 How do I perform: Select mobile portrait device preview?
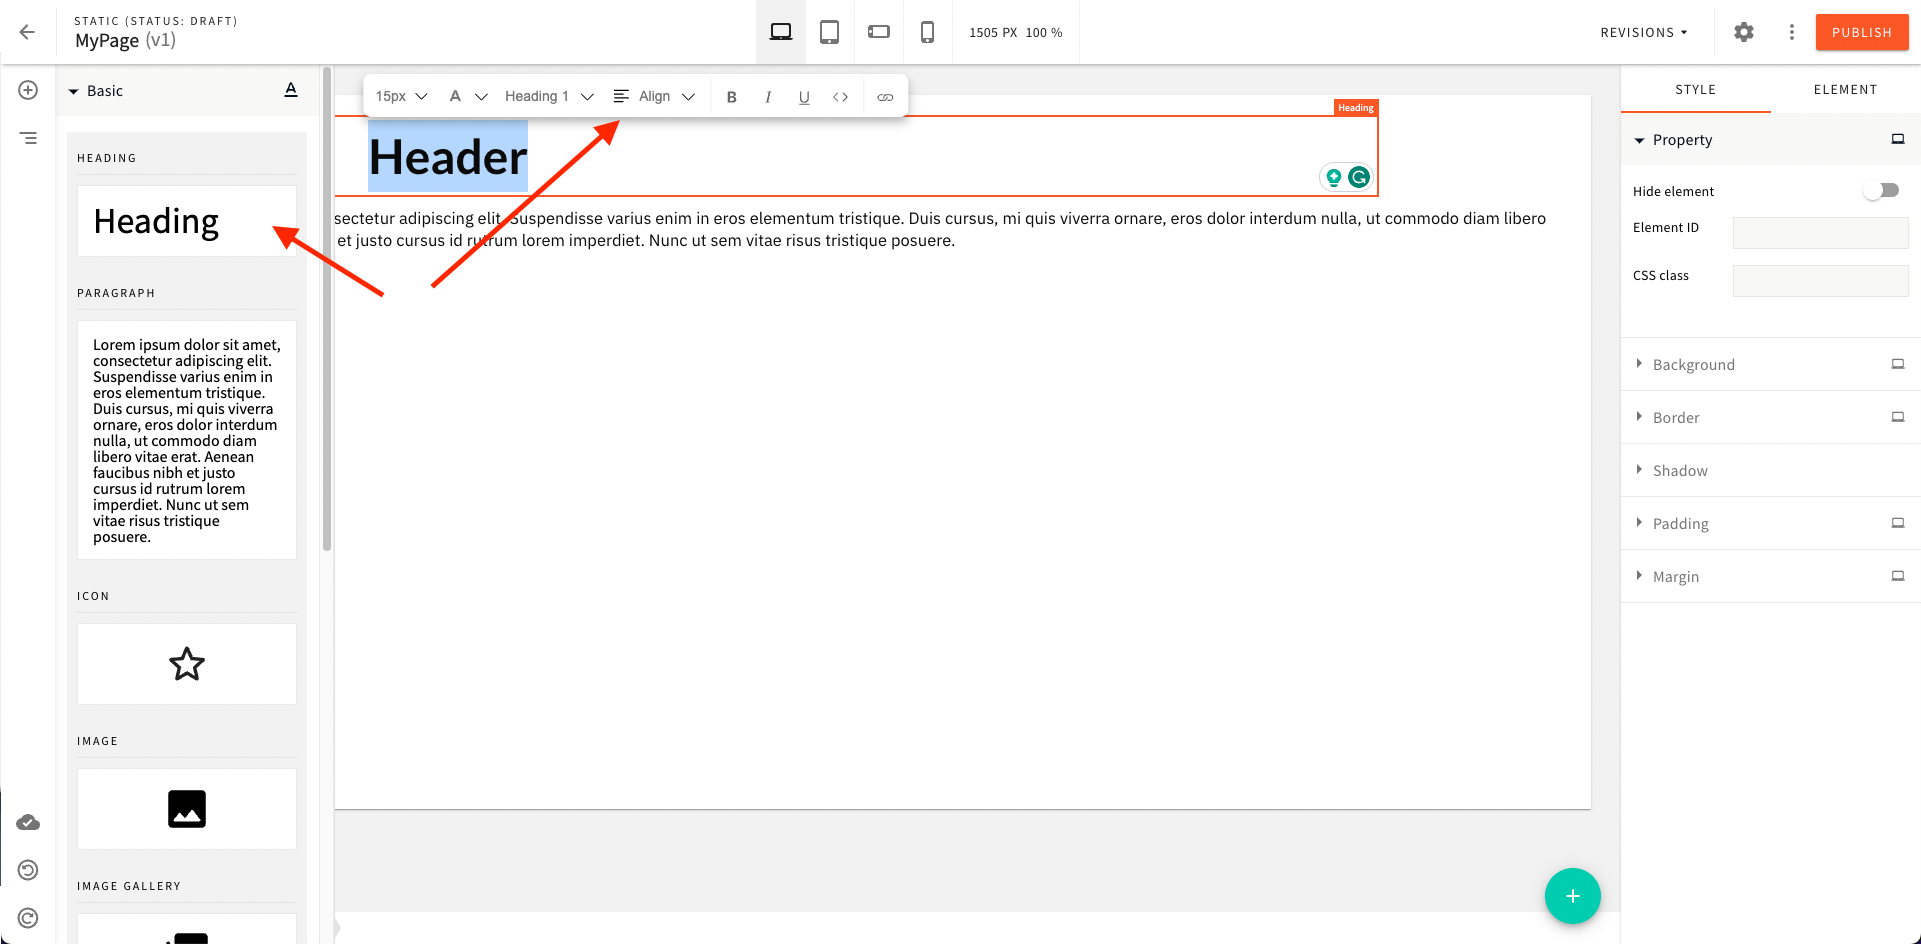click(927, 32)
